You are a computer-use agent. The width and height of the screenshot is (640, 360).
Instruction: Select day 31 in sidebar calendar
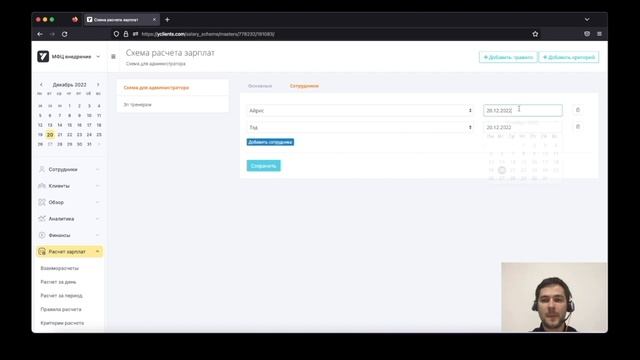click(x=89, y=144)
